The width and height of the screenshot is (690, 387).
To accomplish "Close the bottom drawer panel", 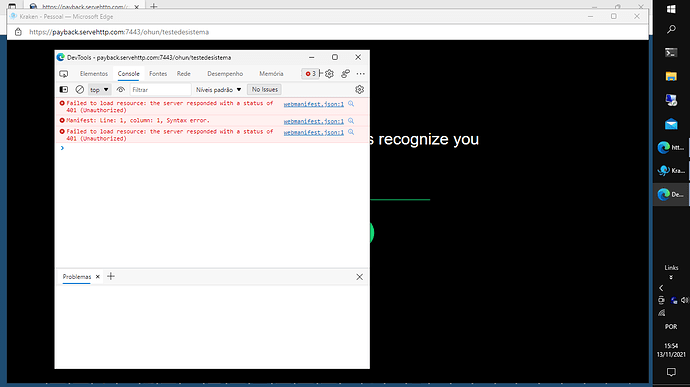I will tap(360, 277).
